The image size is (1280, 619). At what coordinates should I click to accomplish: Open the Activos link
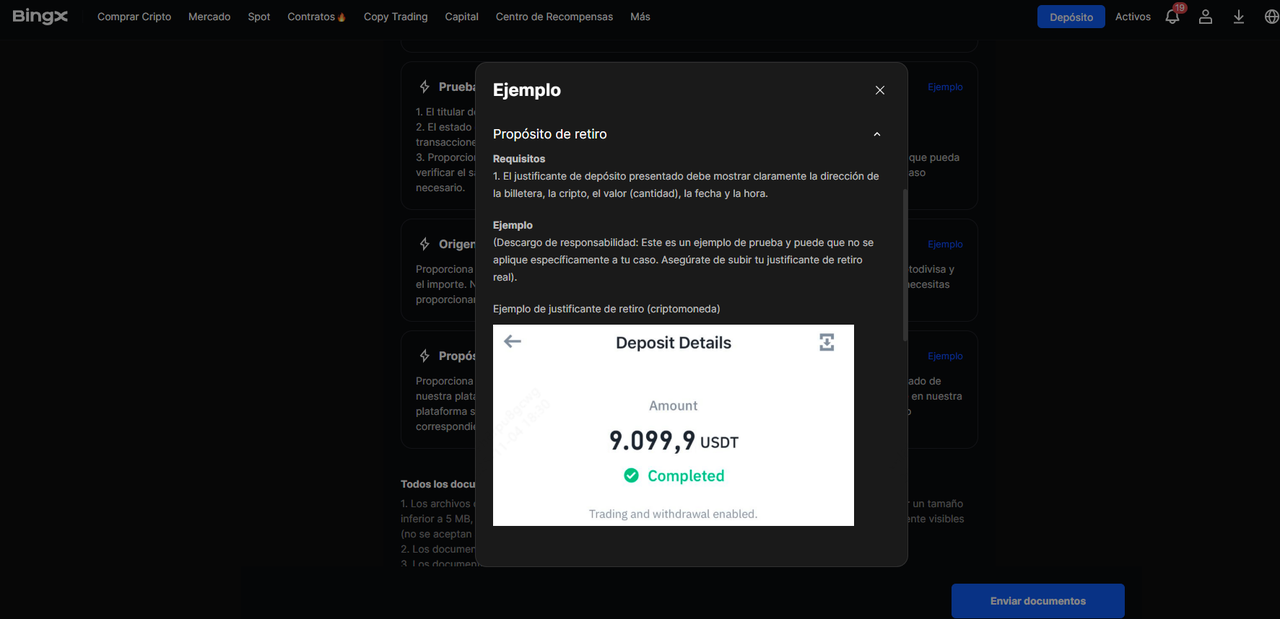(x=1133, y=17)
